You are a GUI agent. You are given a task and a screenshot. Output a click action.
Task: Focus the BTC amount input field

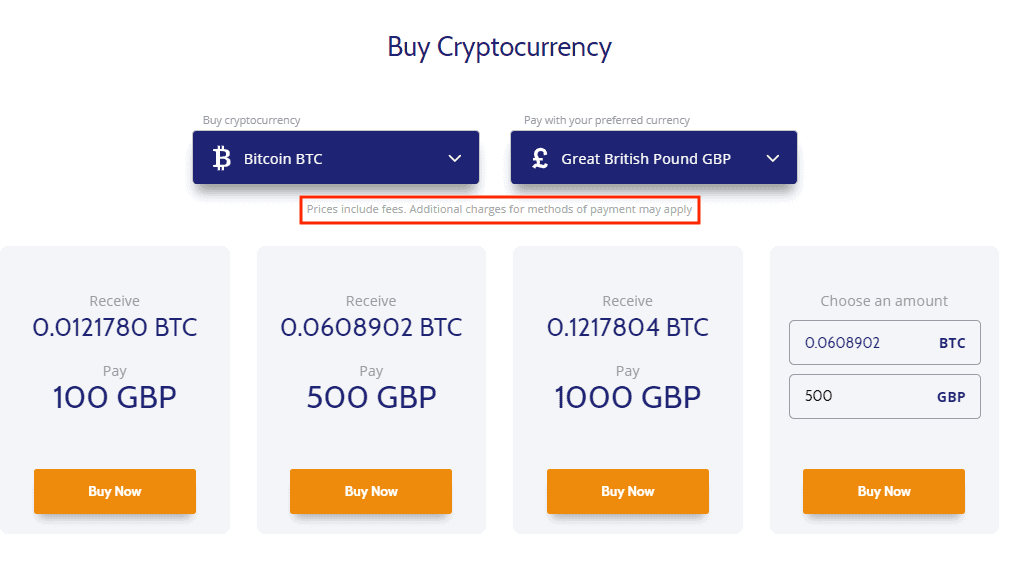click(x=885, y=342)
